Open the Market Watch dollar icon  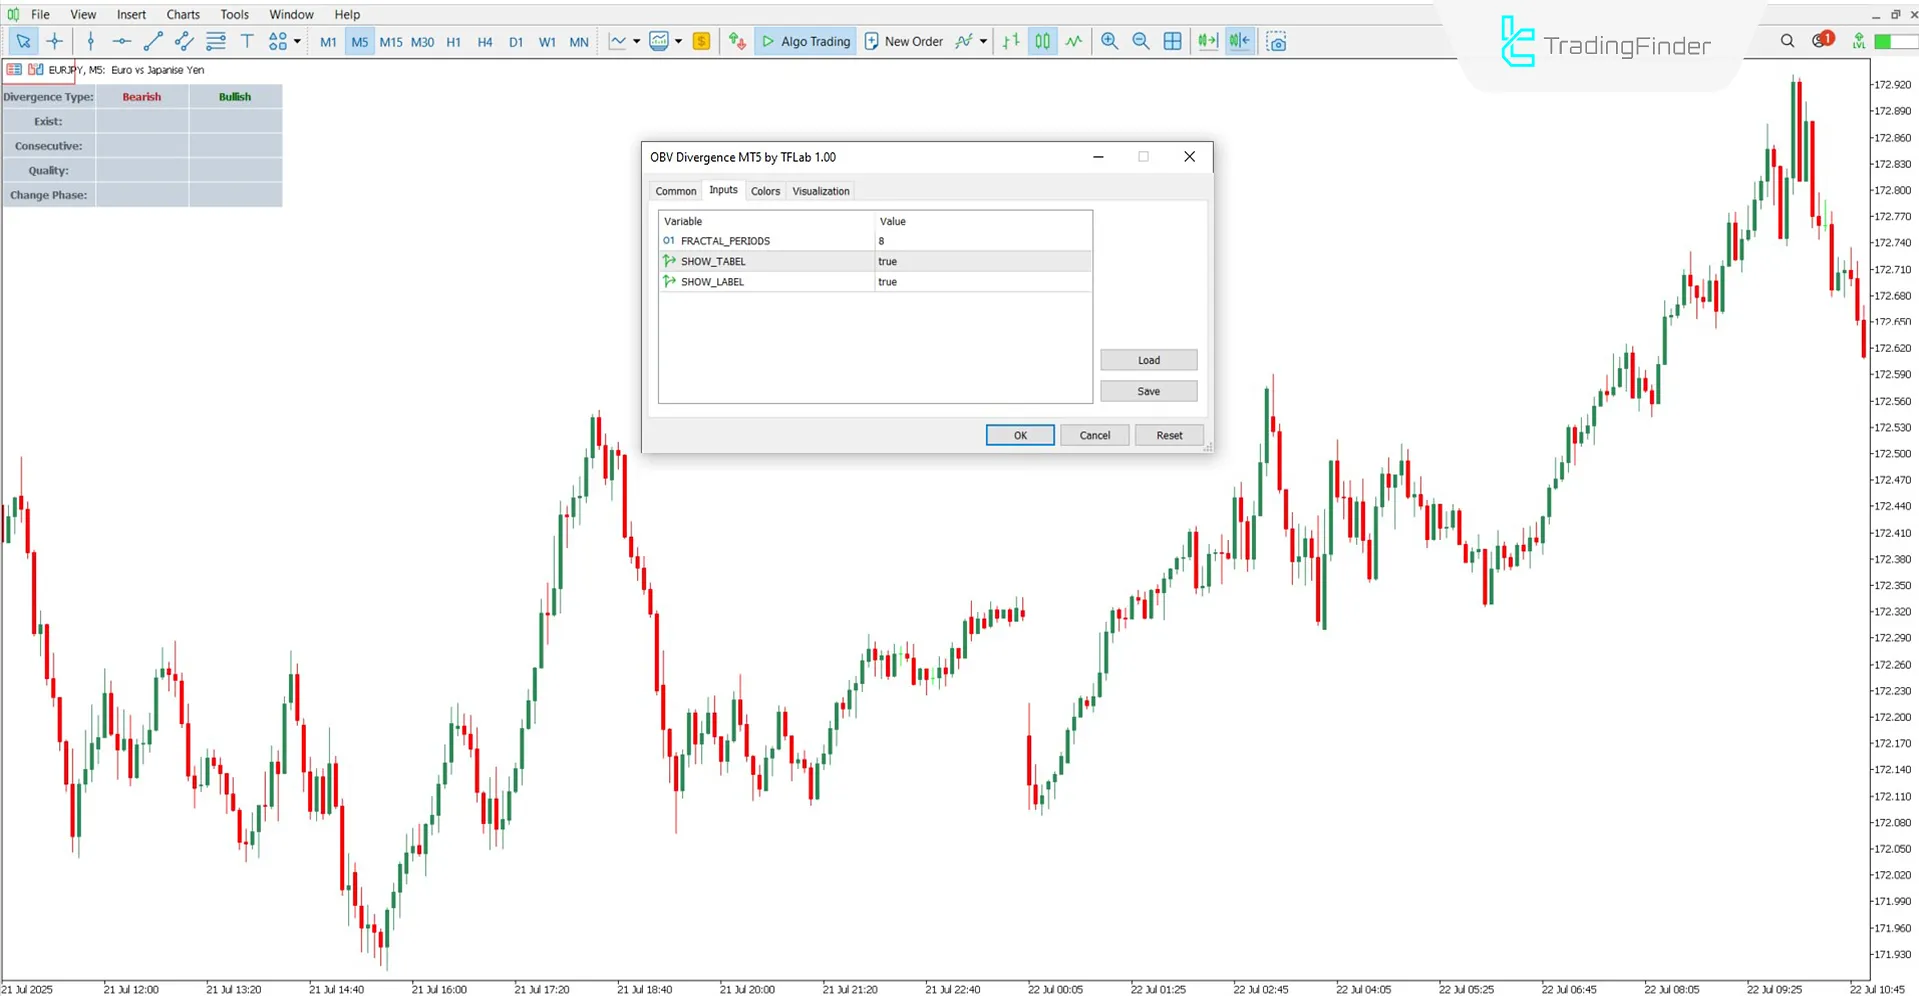pyautogui.click(x=700, y=41)
